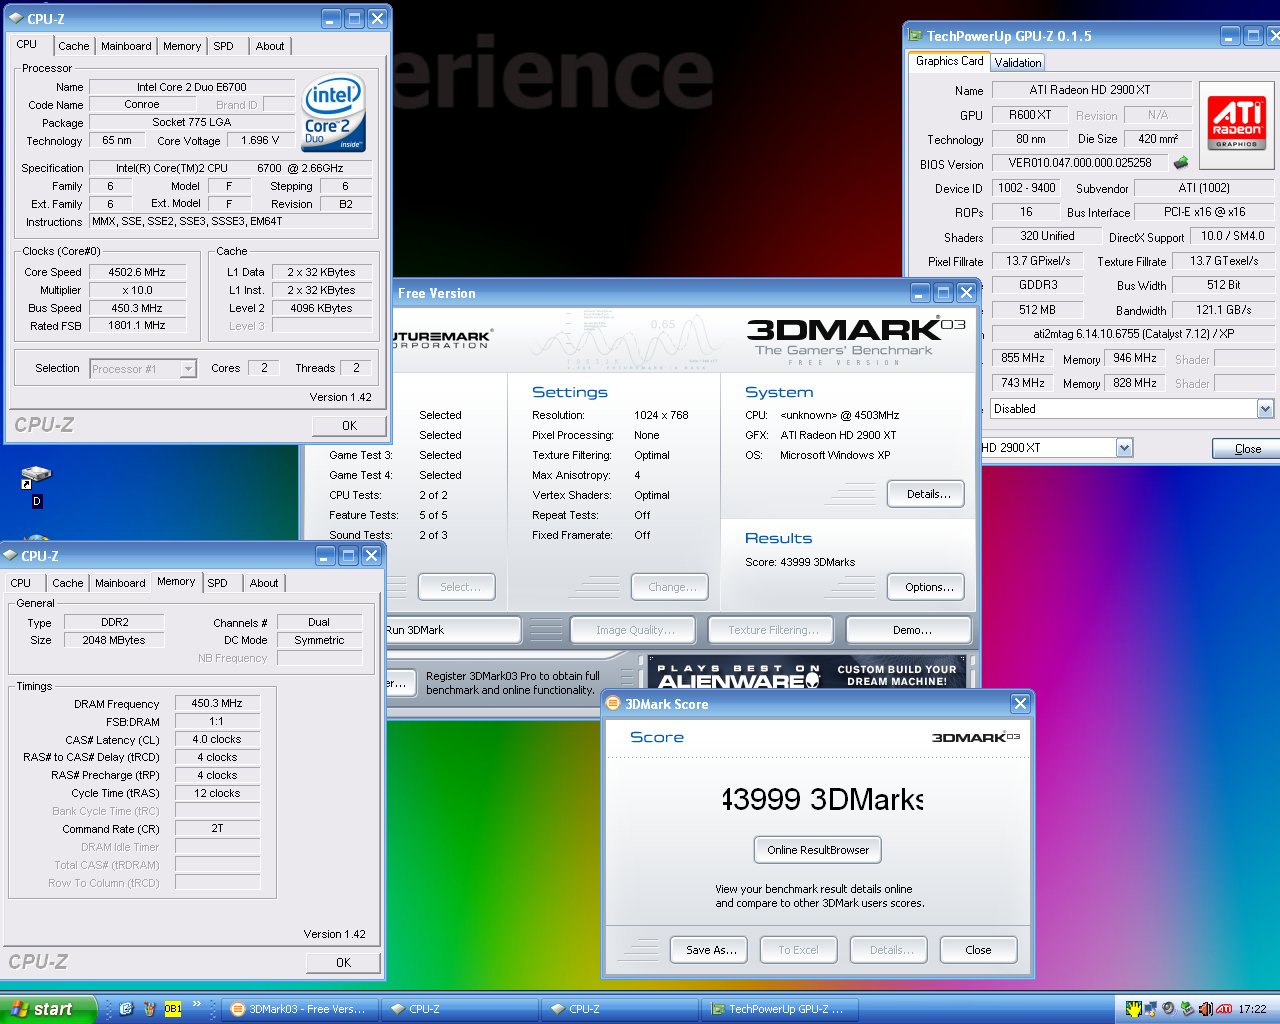Switch to Mainboard tab in top CPU-Z
The height and width of the screenshot is (1024, 1280).
pyautogui.click(x=126, y=46)
